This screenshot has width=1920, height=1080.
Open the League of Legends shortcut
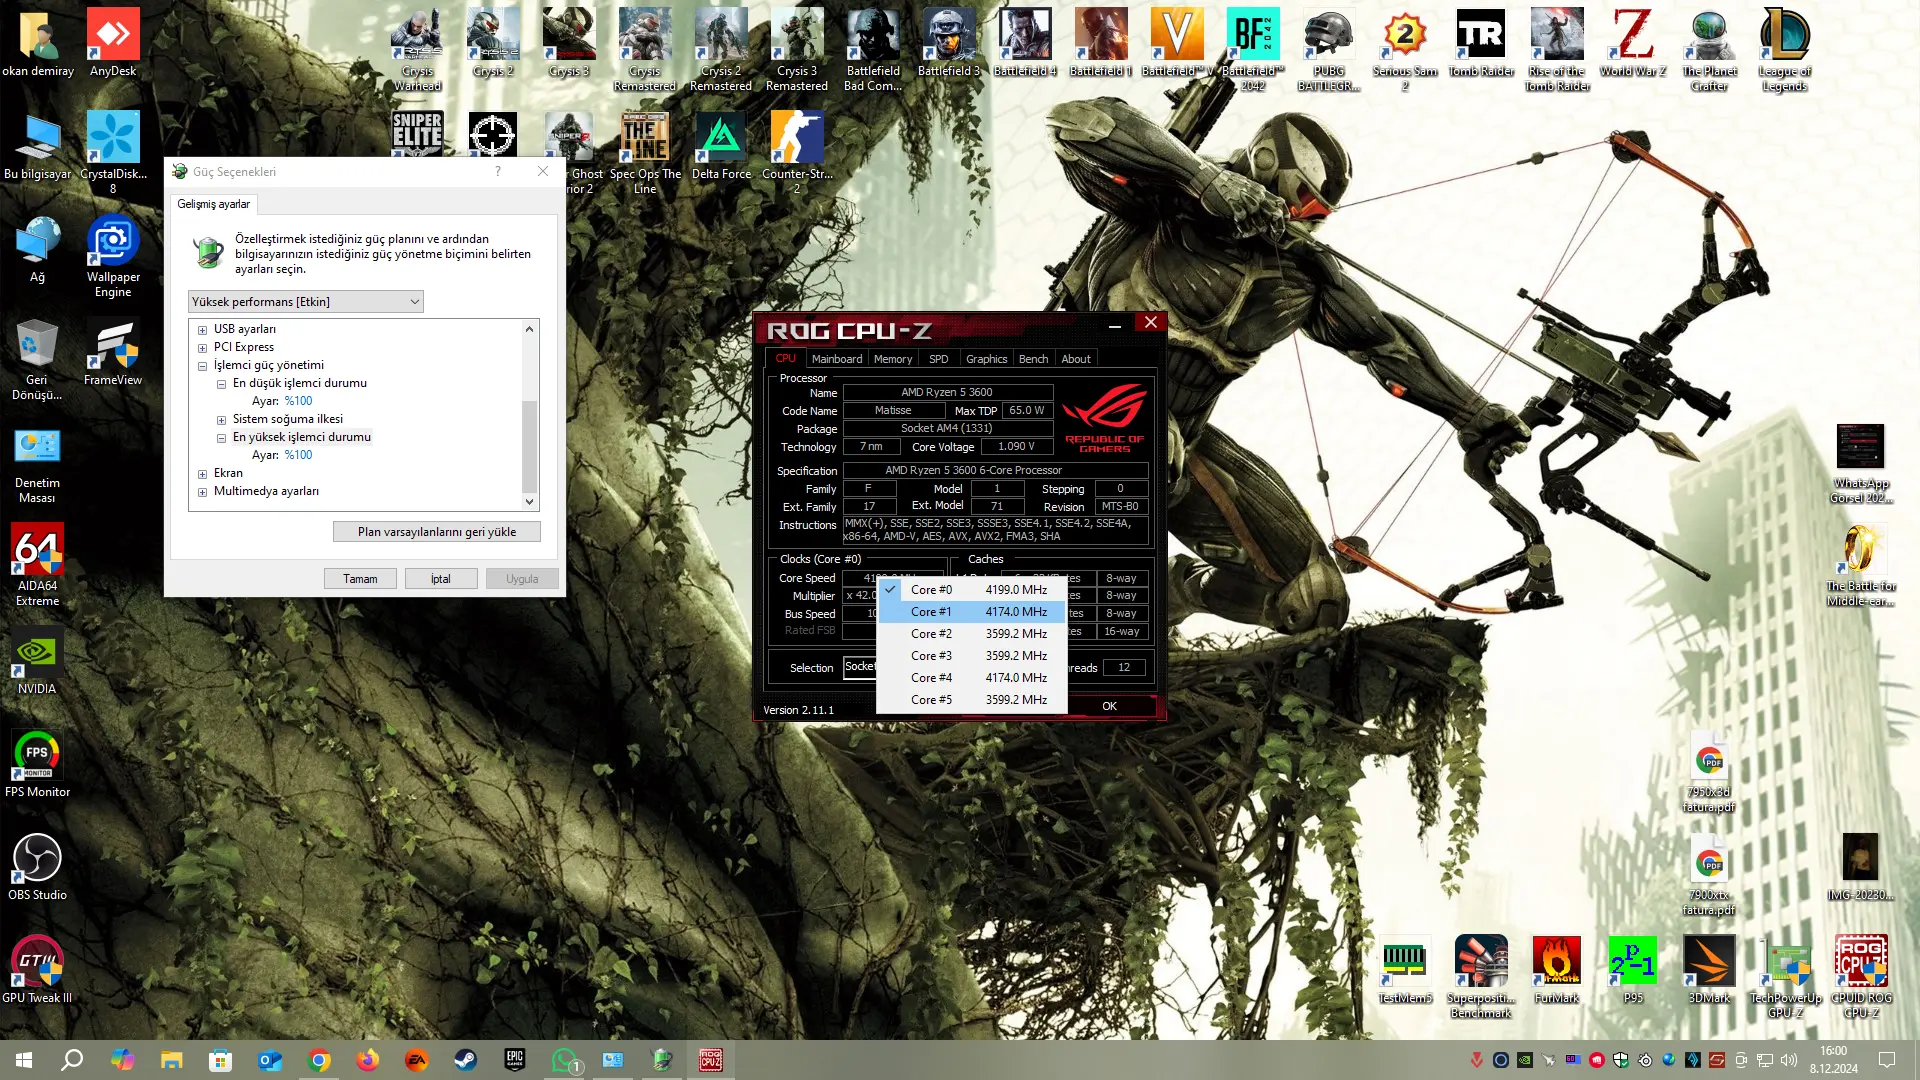click(x=1785, y=50)
